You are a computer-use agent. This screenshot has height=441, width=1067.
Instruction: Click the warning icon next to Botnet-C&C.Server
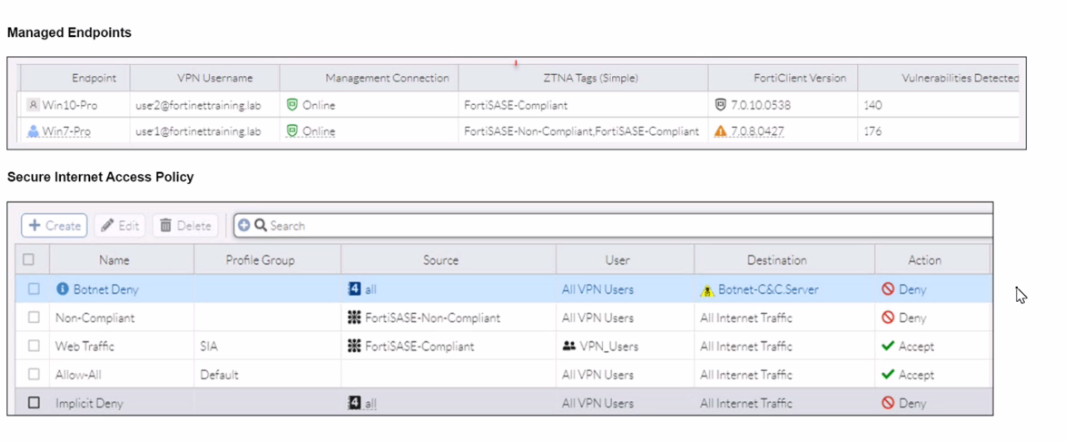point(707,290)
